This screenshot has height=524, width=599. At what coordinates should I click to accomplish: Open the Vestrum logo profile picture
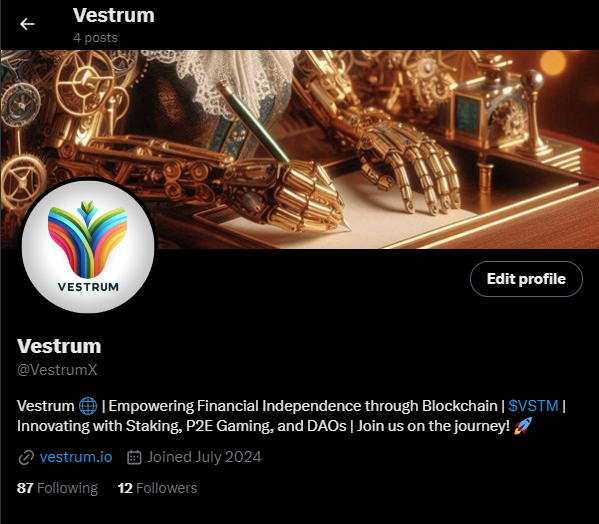click(88, 247)
